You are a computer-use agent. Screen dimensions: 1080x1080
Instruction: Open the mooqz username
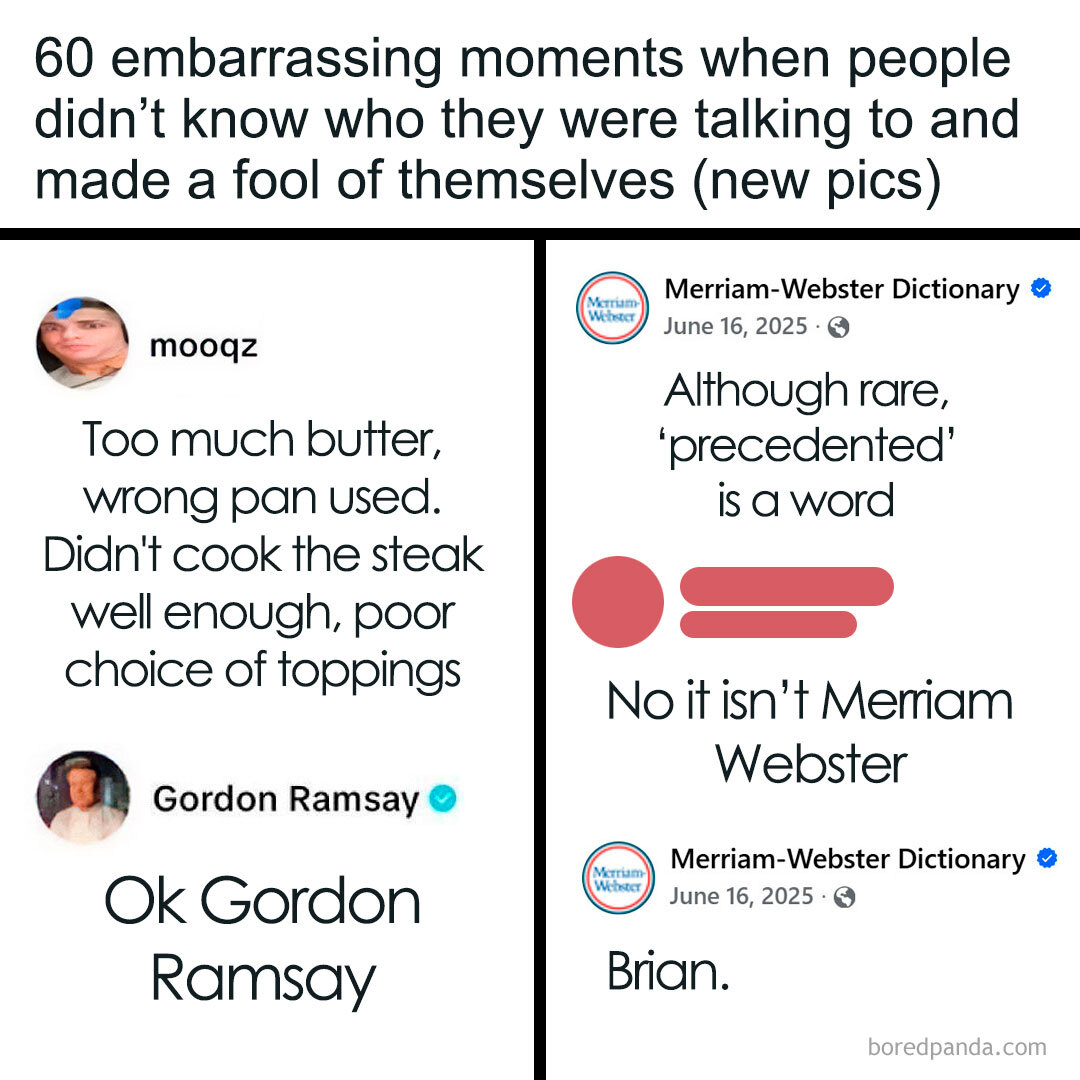pyautogui.click(x=203, y=346)
